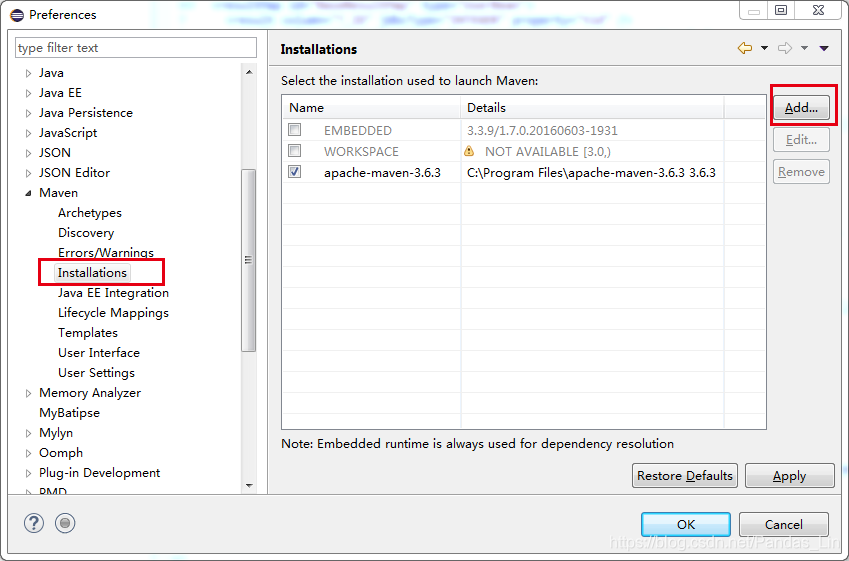Viewport: 849px width, 561px height.
Task: Click the tree scrollbar down arrow
Action: (249, 486)
